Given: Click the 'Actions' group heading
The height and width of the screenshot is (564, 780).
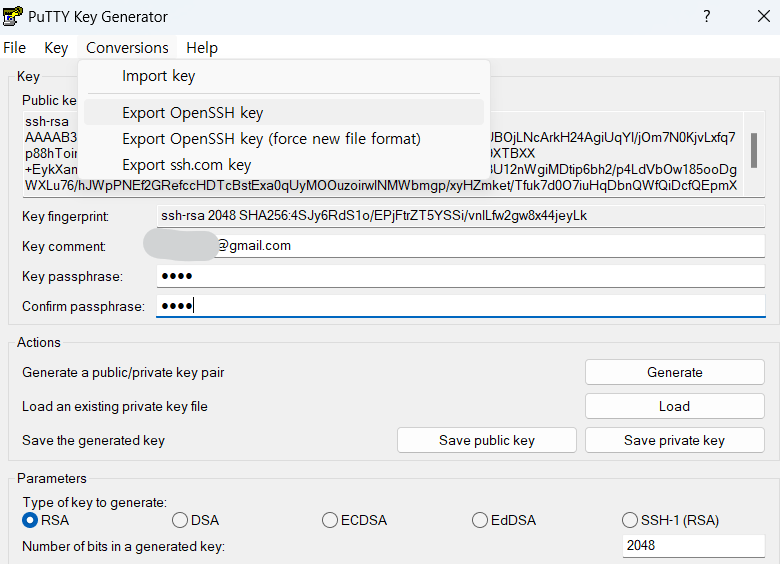Looking at the screenshot, I should [39, 342].
